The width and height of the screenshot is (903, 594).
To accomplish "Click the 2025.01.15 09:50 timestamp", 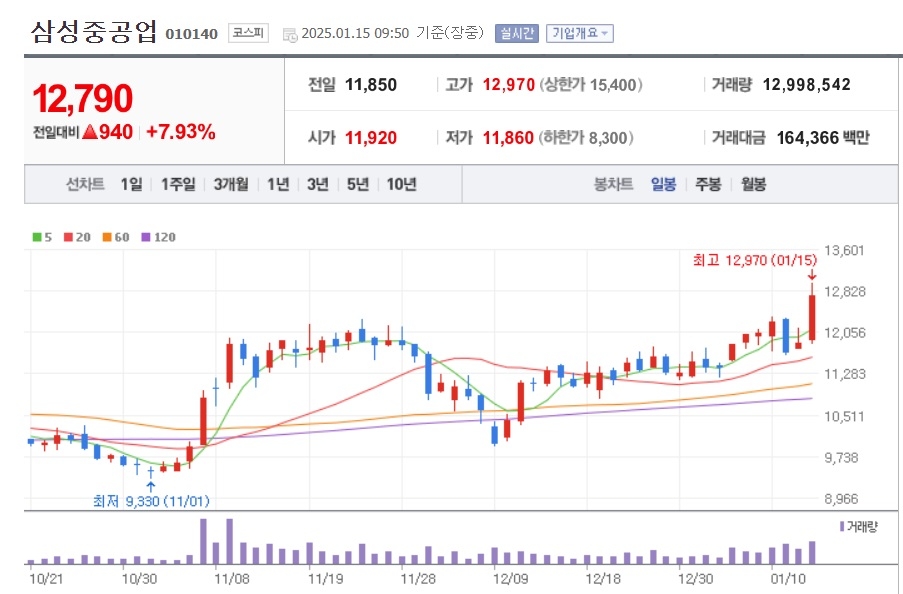I will pyautogui.click(x=355, y=33).
